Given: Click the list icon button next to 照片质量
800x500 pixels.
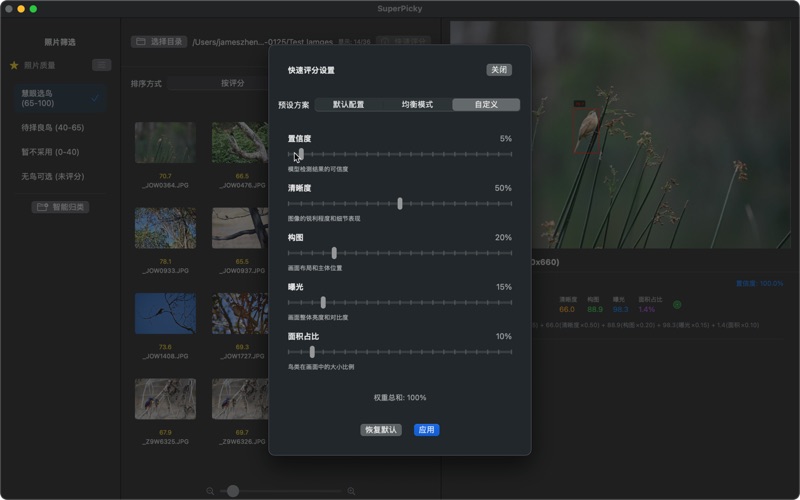Looking at the screenshot, I should coord(101,65).
